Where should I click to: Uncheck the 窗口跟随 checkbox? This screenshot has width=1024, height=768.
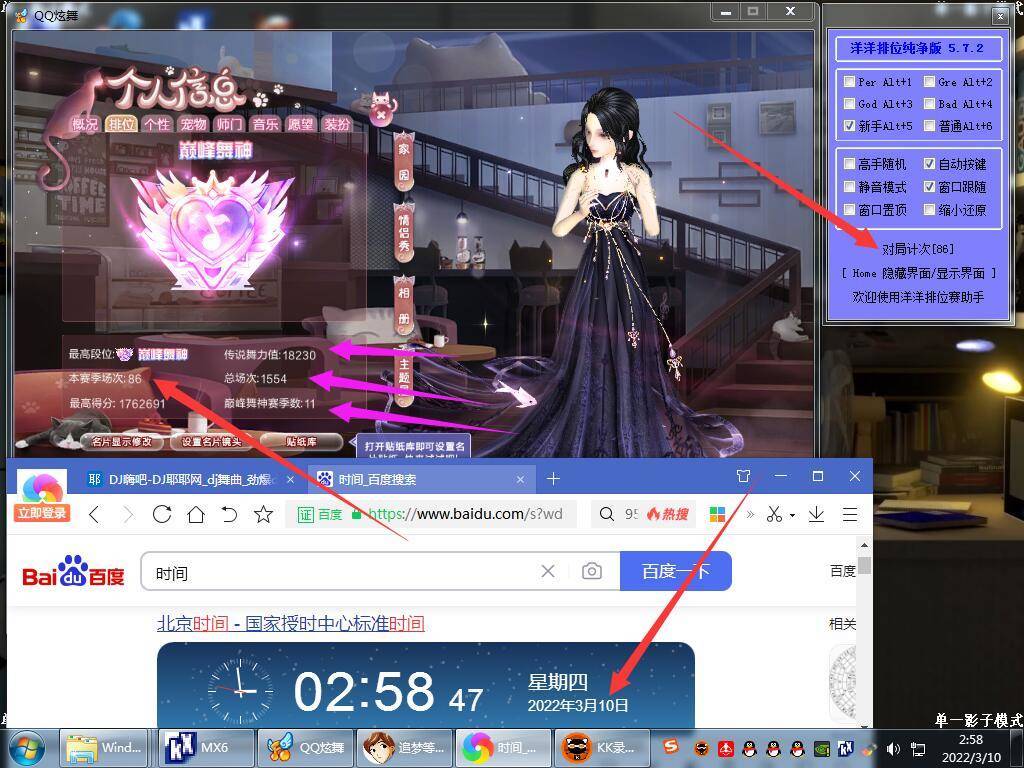click(929, 187)
